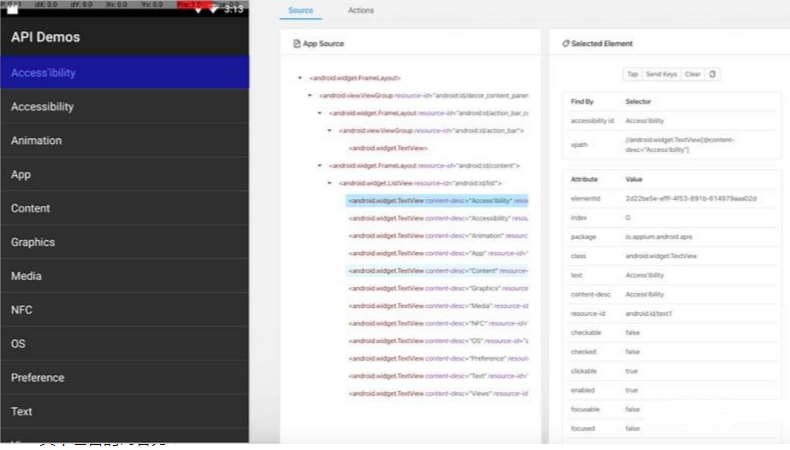Tap Animation in the API Demos list
The height and width of the screenshot is (450, 790).
pyautogui.click(x=124, y=141)
